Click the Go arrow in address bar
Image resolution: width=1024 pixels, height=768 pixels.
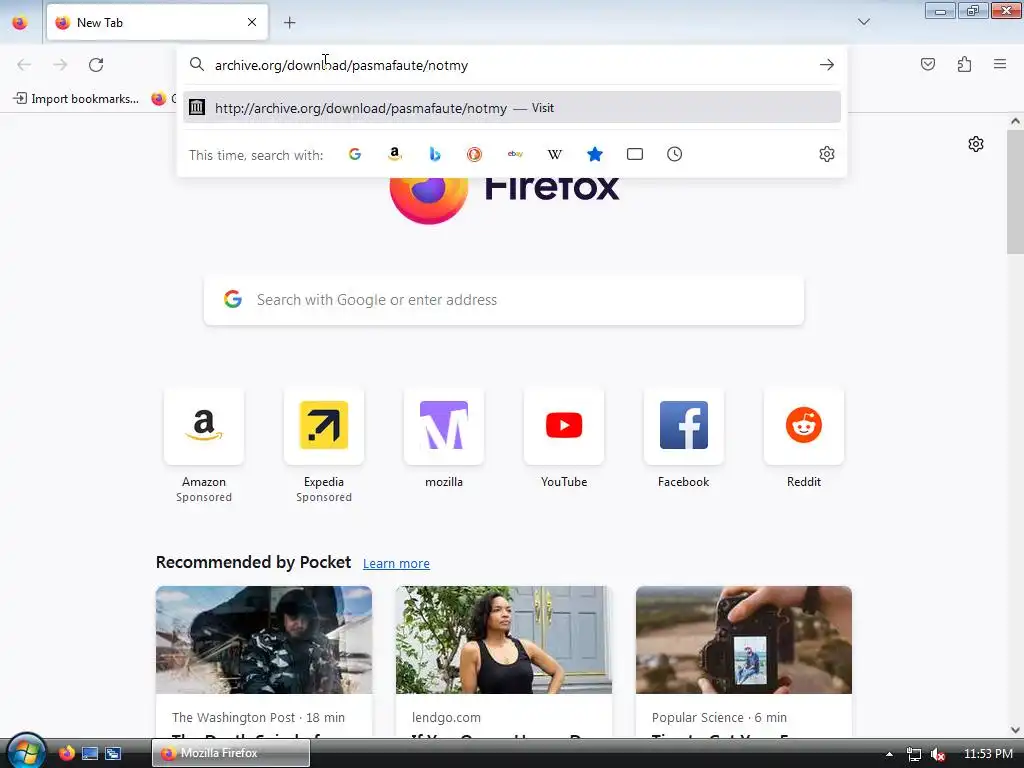[826, 65]
